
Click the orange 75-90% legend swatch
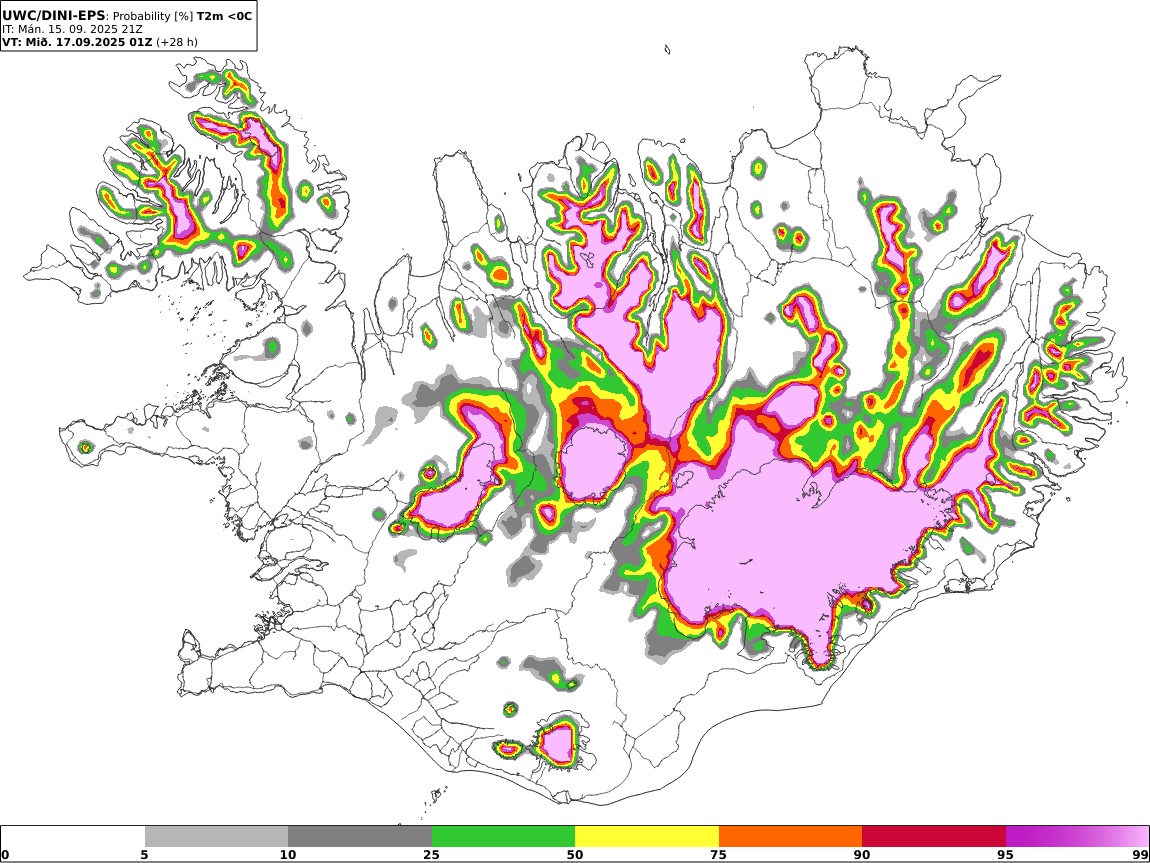(790, 836)
